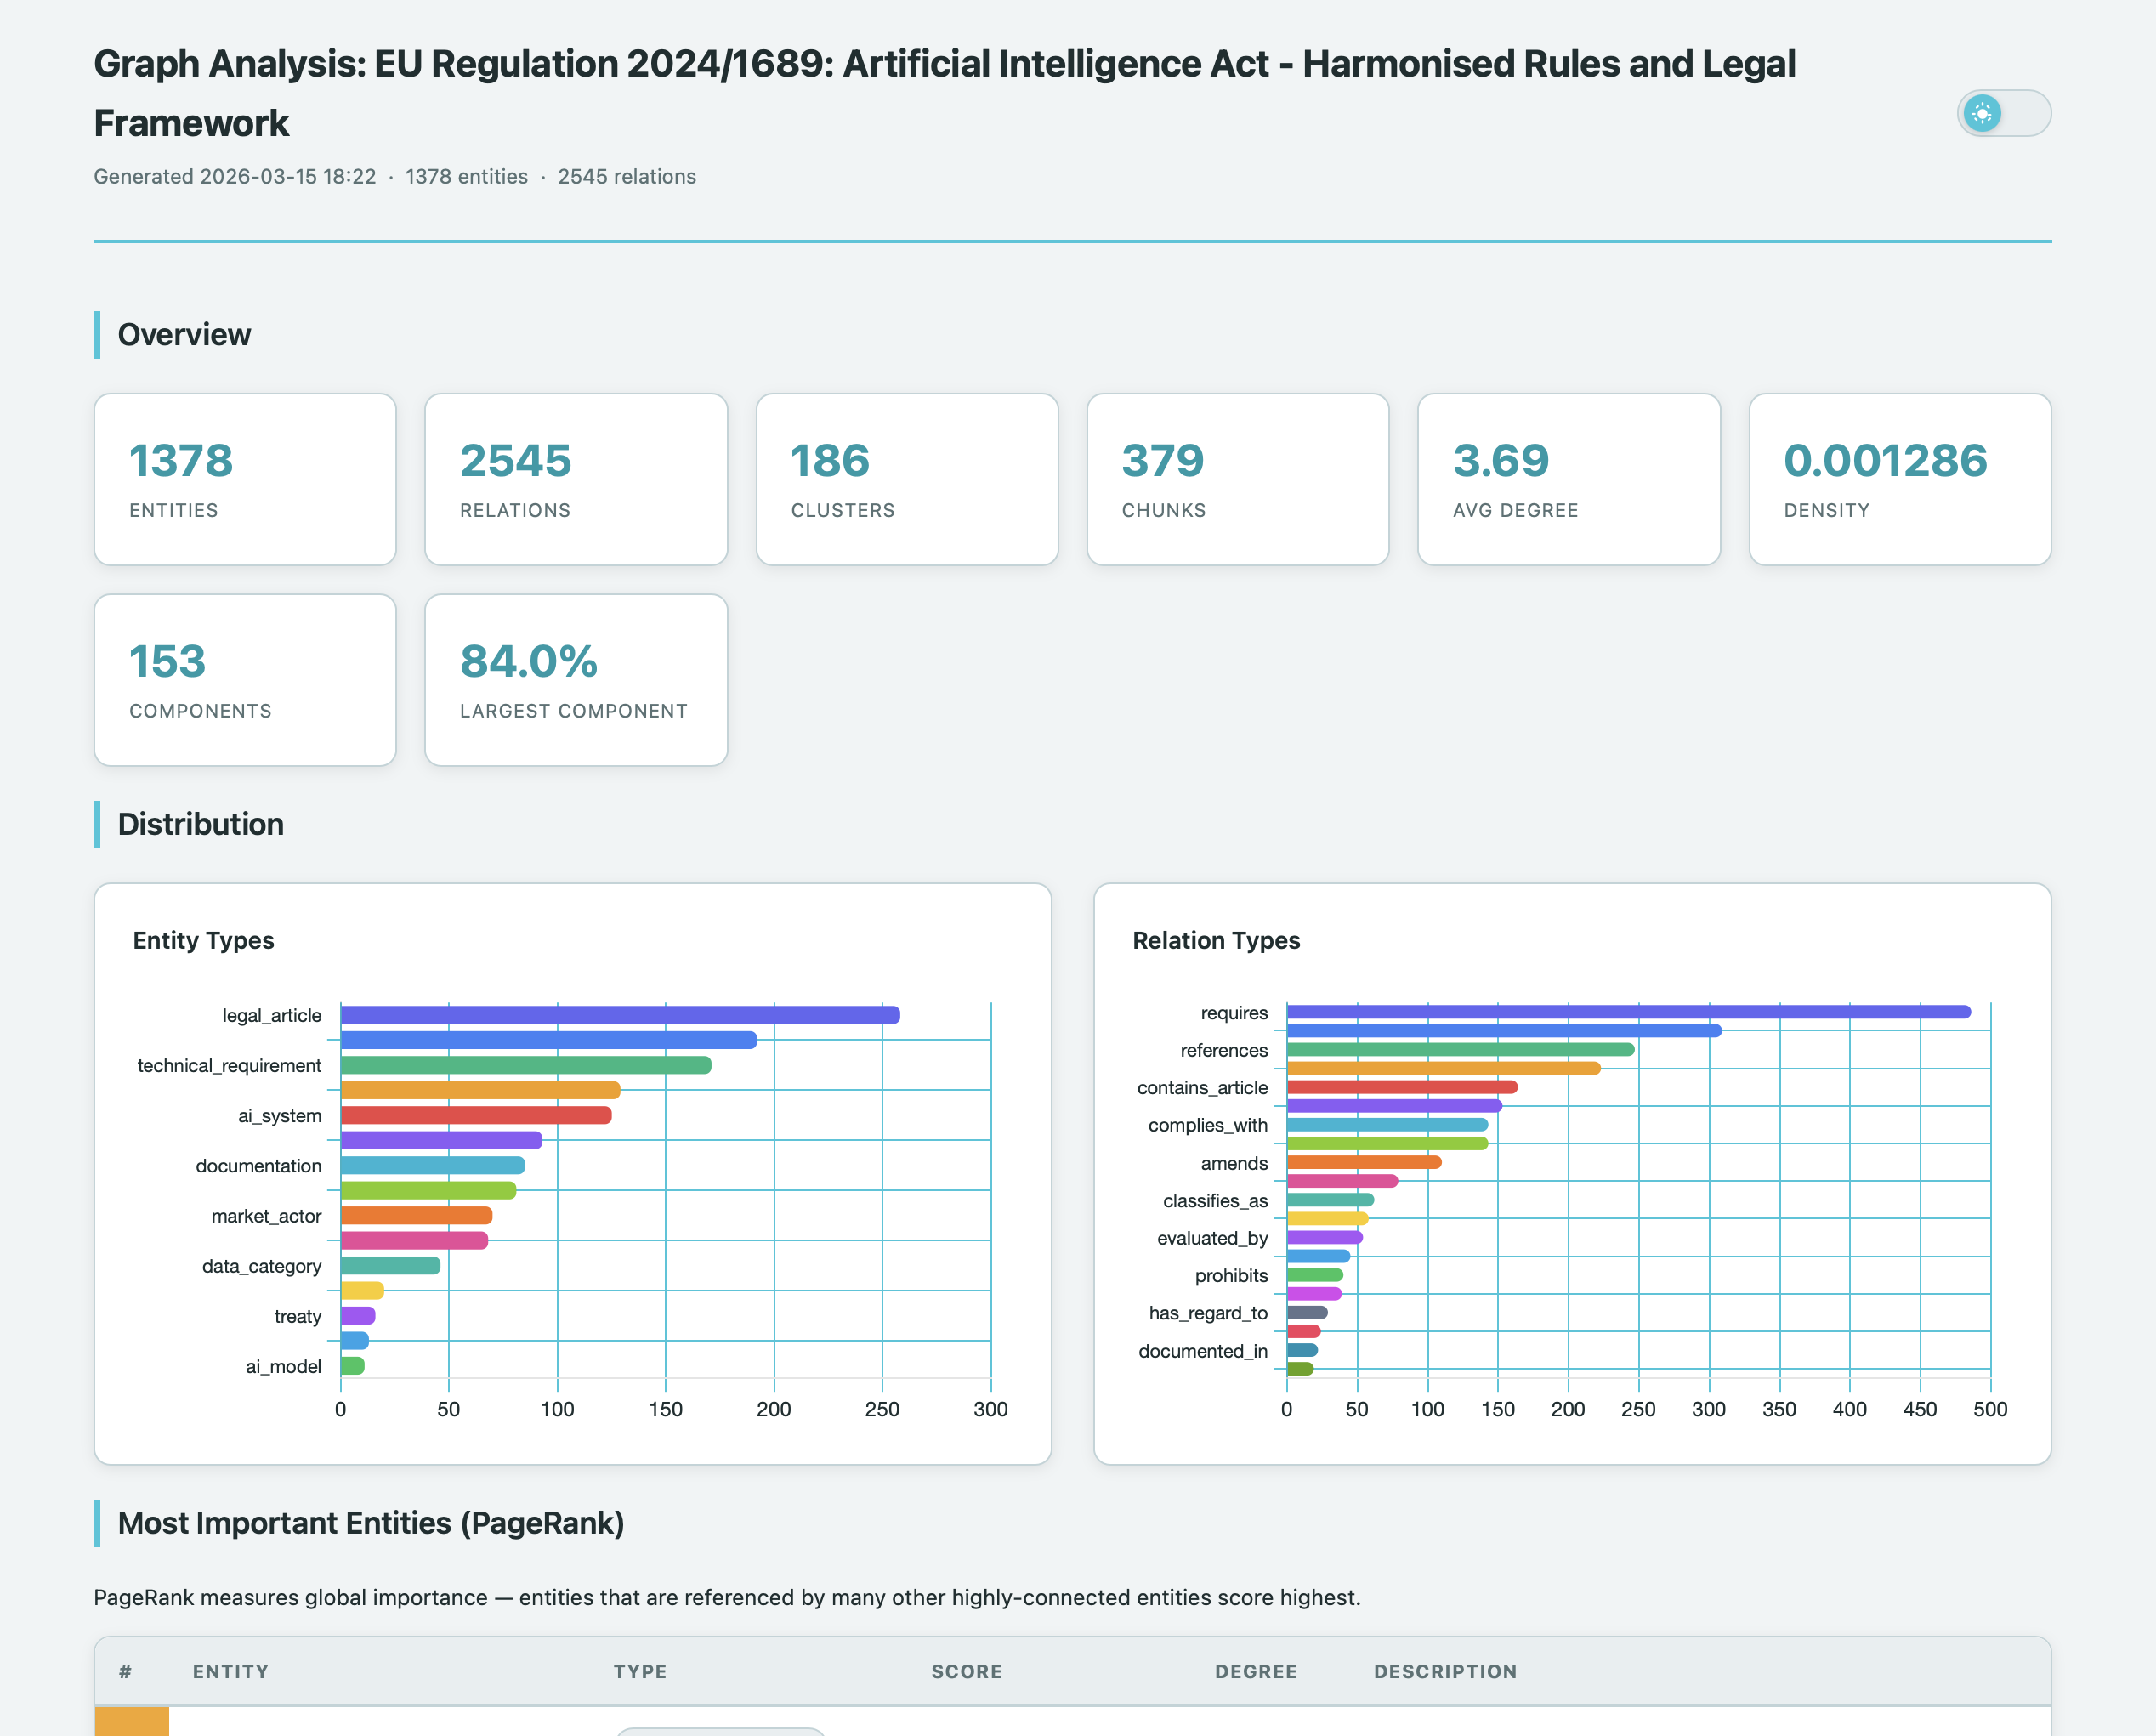Open the 379 Chunks overview card
This screenshot has width=2156, height=1736.
click(x=1237, y=479)
